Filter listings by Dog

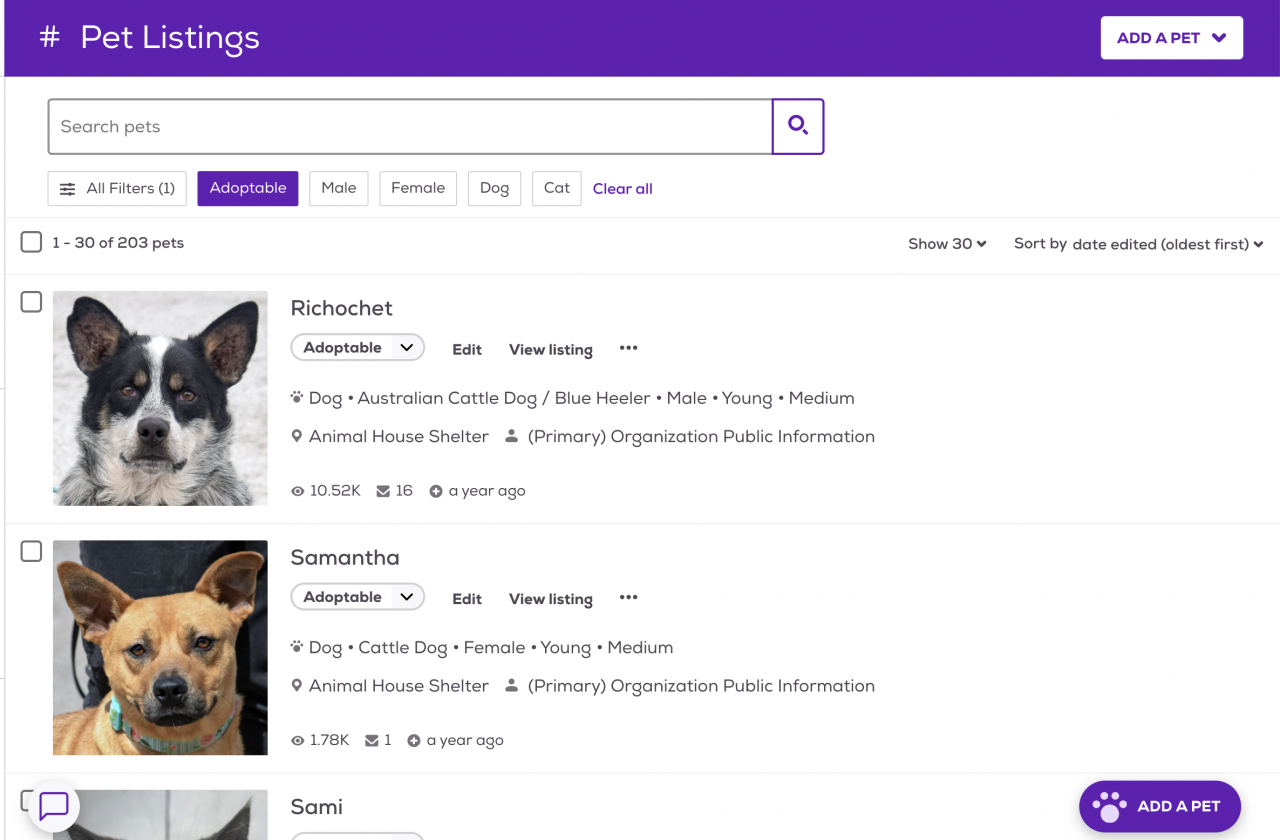pyautogui.click(x=494, y=188)
